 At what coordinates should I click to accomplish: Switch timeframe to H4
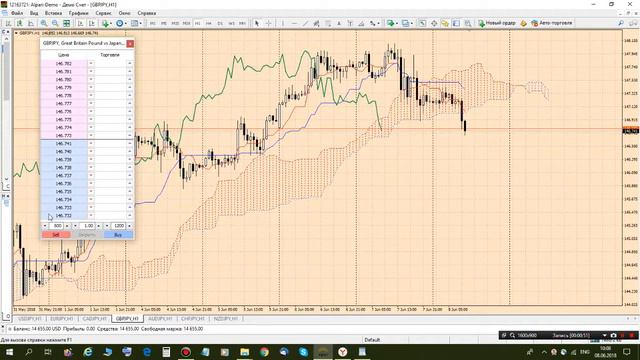pos(209,23)
